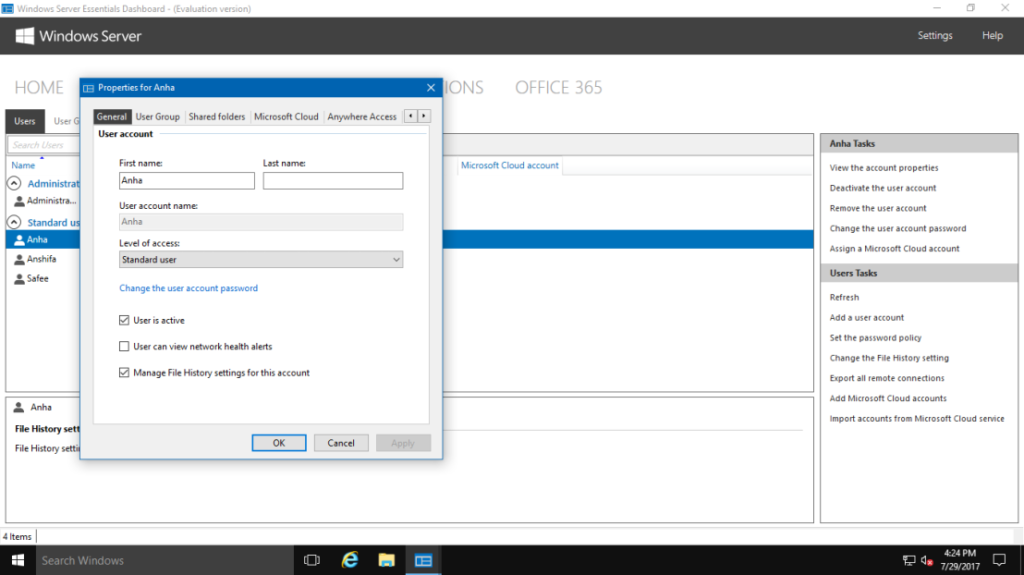Click the Search Windows taskbar box
This screenshot has height=575, width=1024.
point(164,560)
